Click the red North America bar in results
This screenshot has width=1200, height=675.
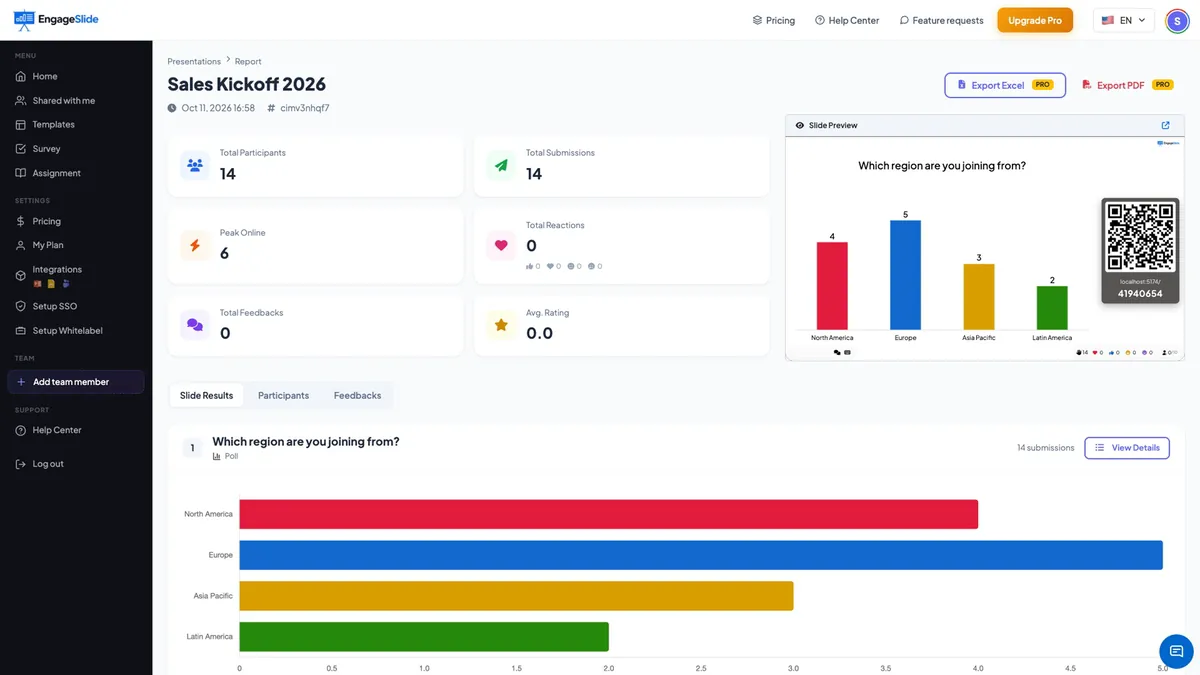[x=608, y=514]
